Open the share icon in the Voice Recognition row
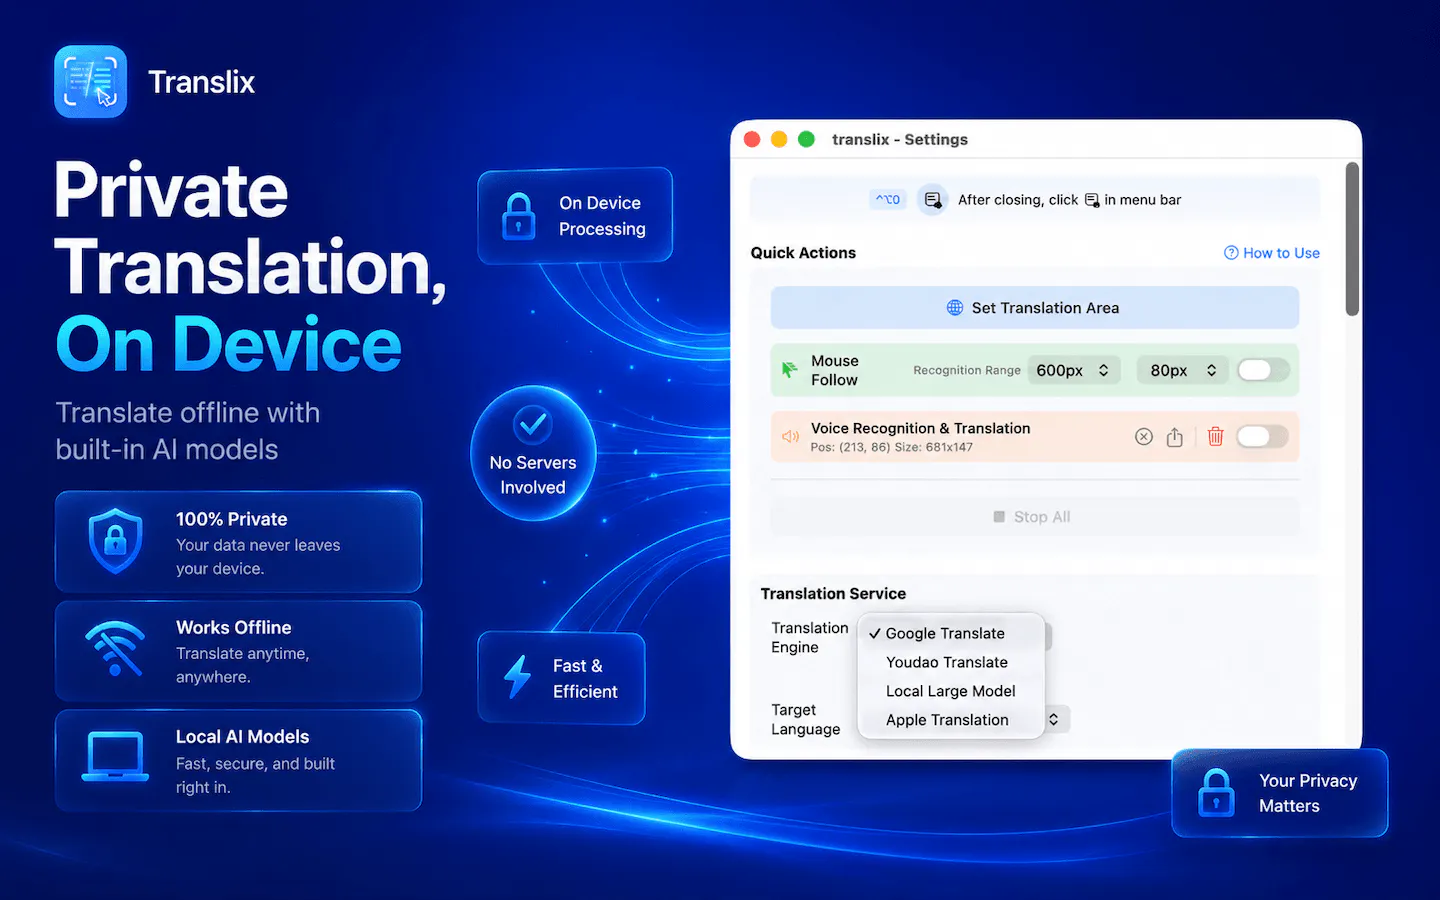1440x900 pixels. tap(1175, 437)
